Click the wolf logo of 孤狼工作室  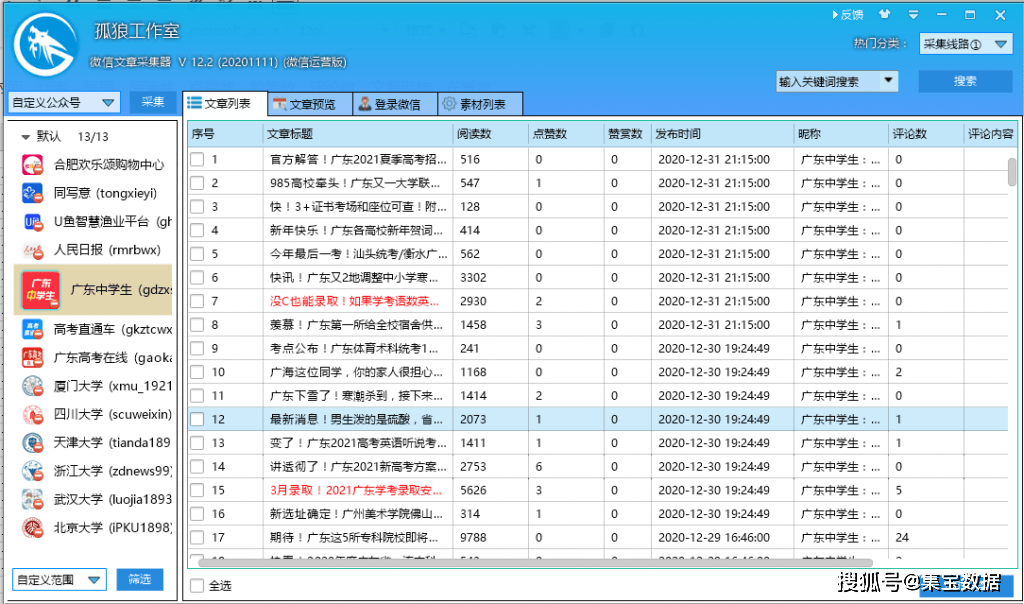[x=45, y=43]
